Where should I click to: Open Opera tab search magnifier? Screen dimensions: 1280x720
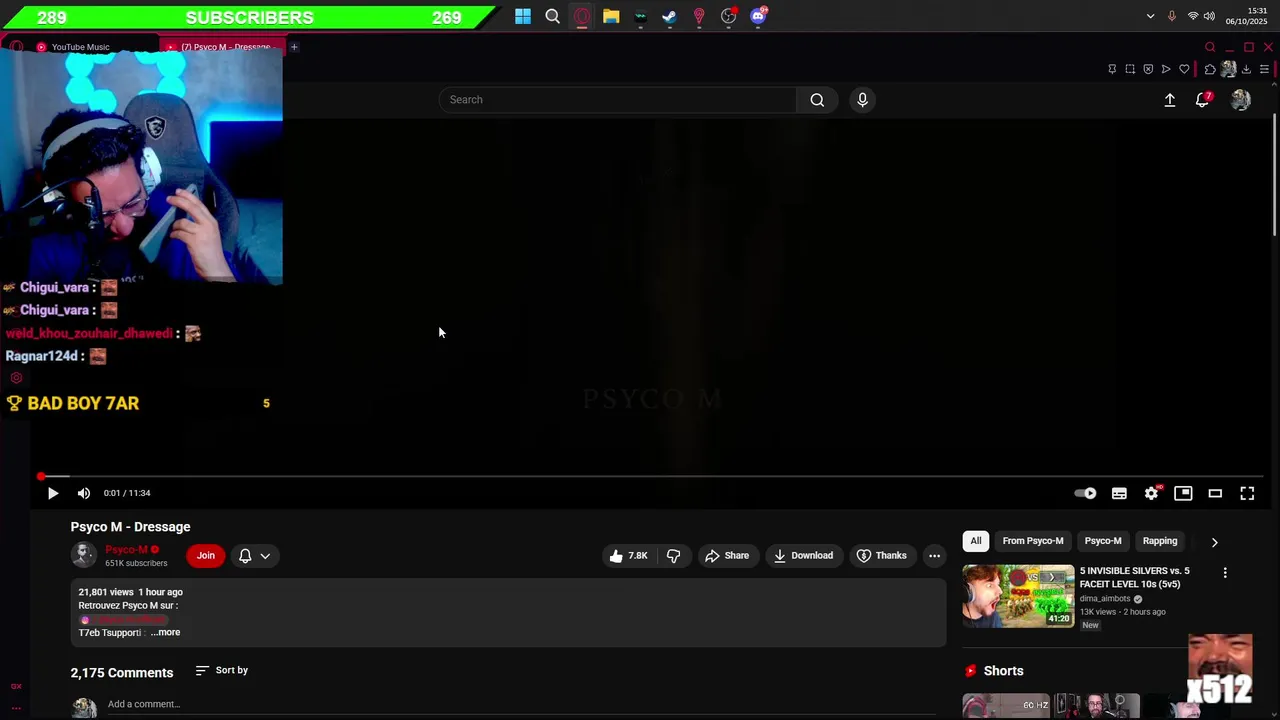coord(1210,47)
